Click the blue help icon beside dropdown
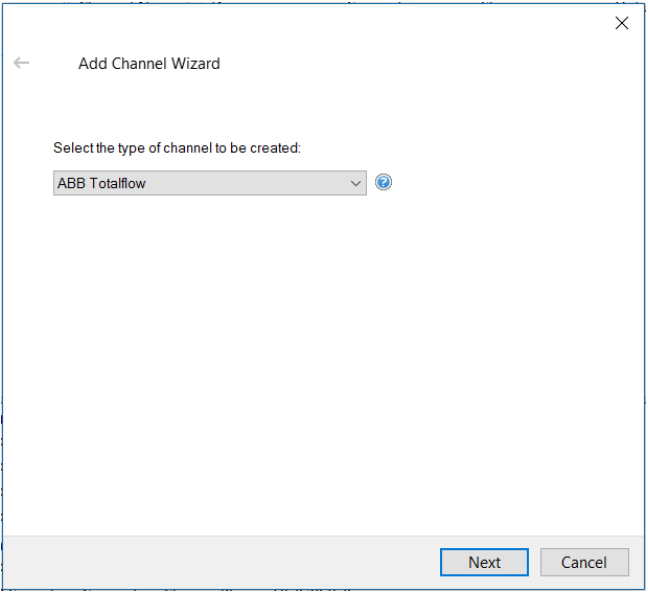The width and height of the screenshot is (648, 594). (383, 183)
